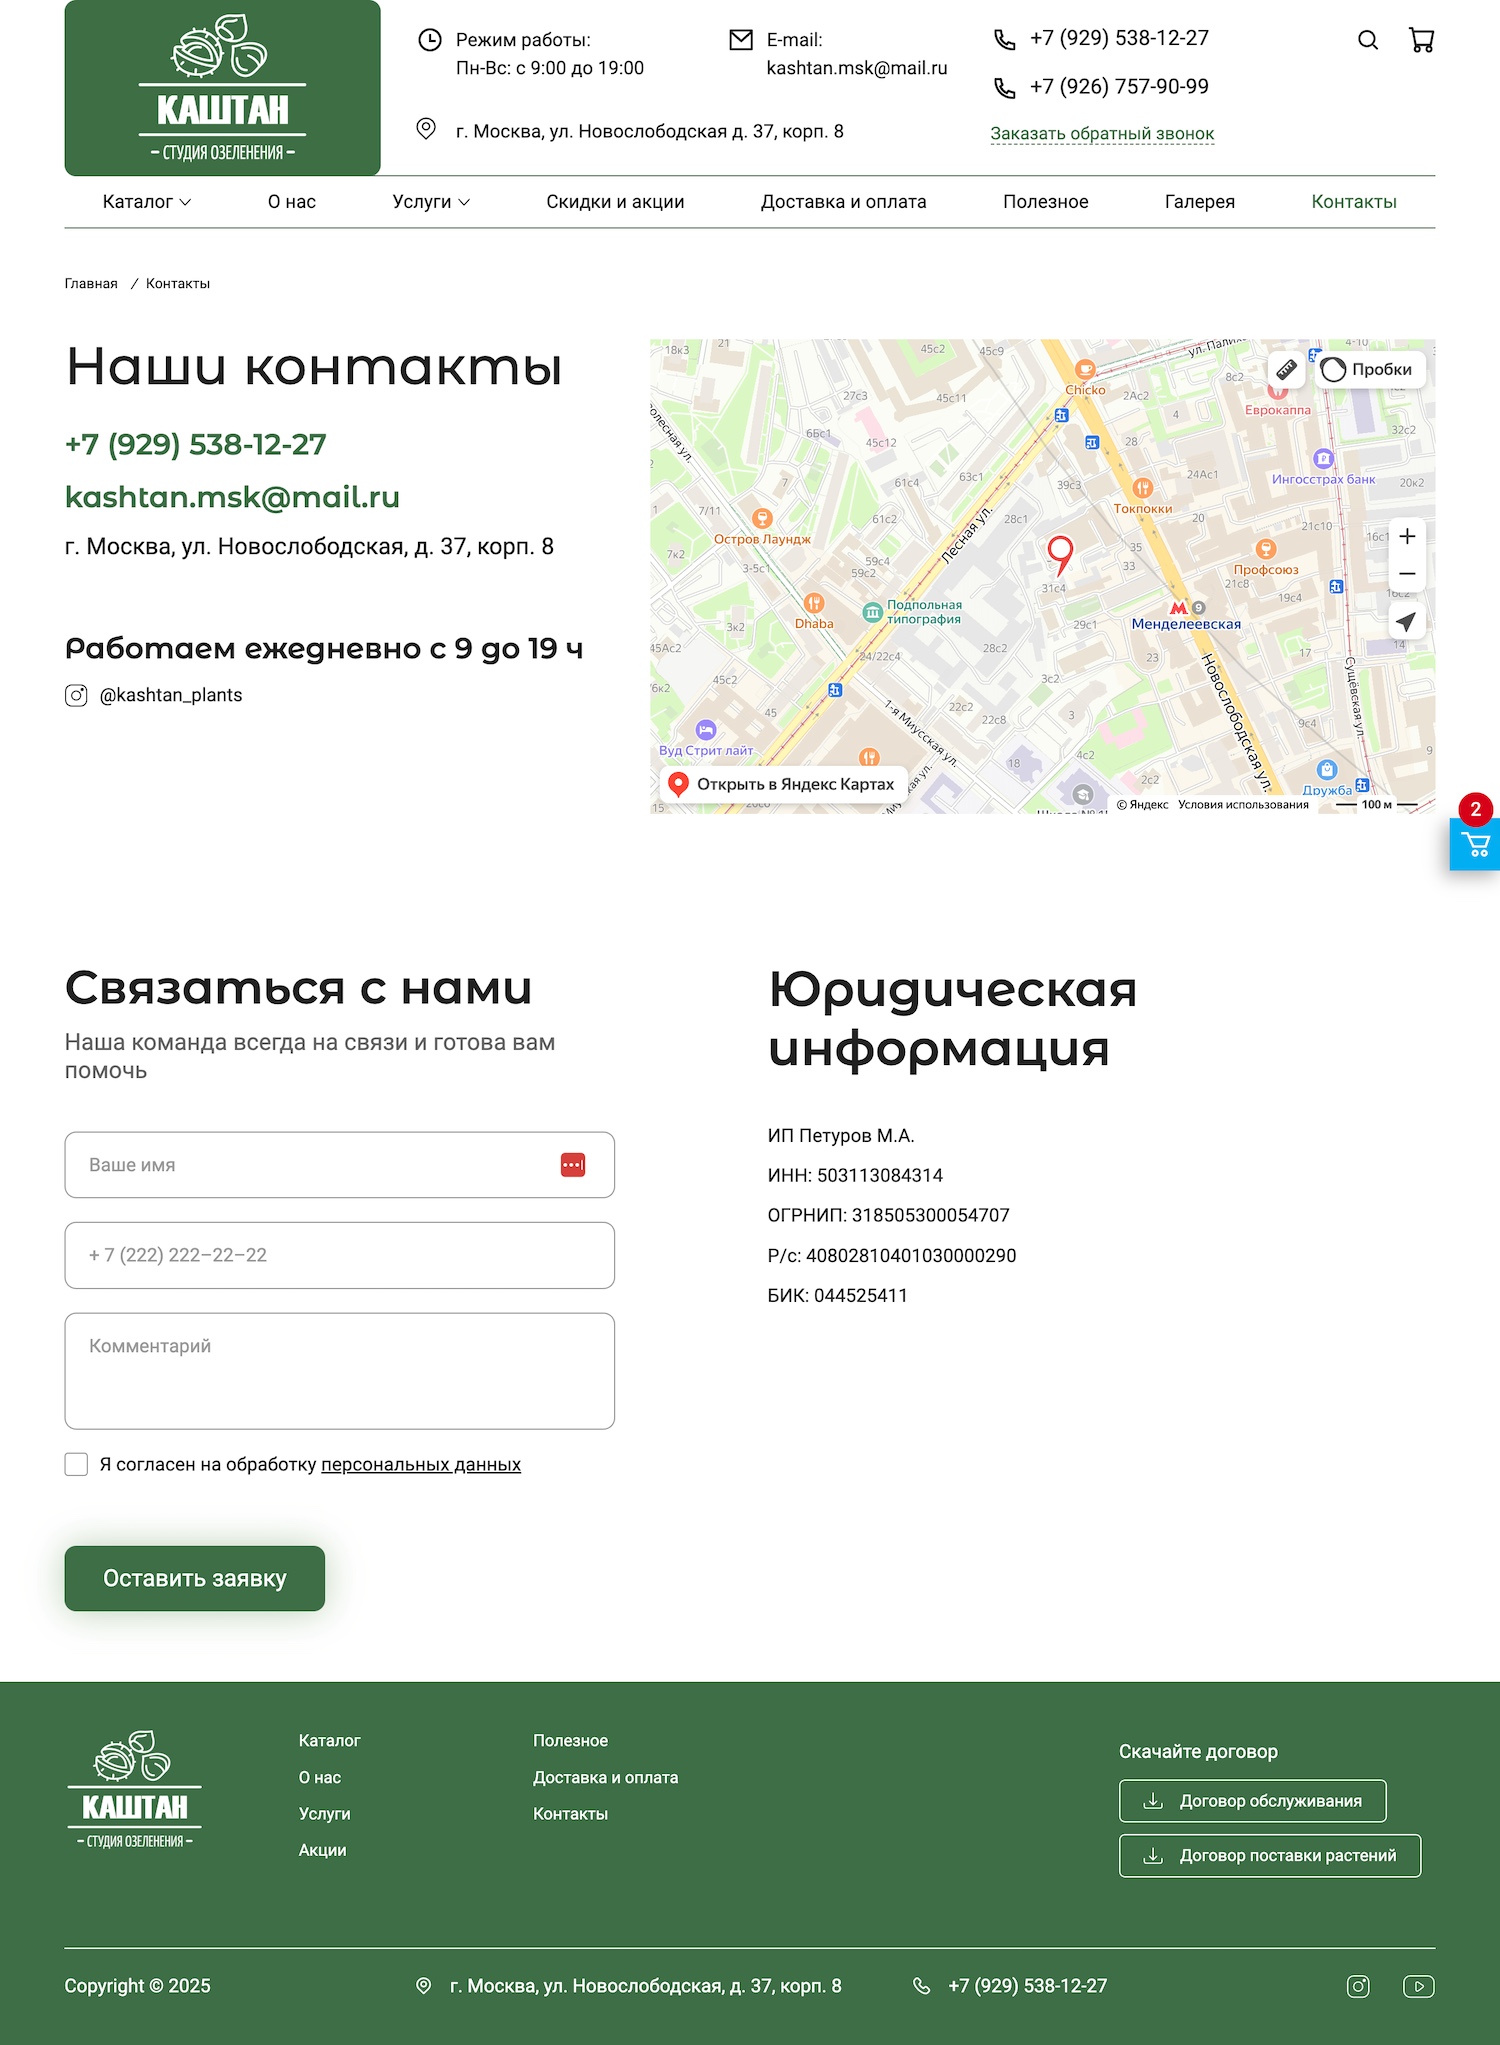Click the header email kashtan.msk@mail.ru
Image resolution: width=1500 pixels, height=2045 pixels.
tap(857, 68)
